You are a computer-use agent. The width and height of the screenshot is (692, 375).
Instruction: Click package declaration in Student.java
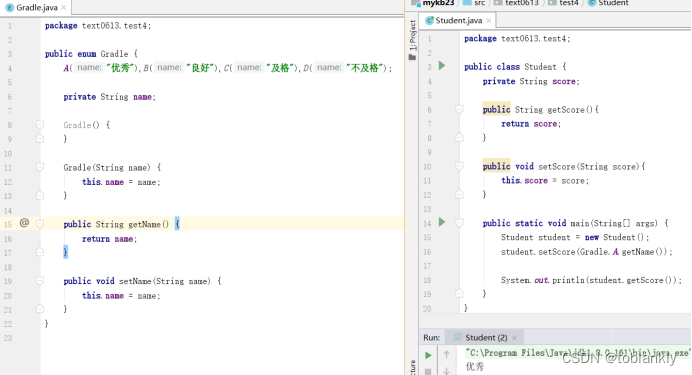517,39
